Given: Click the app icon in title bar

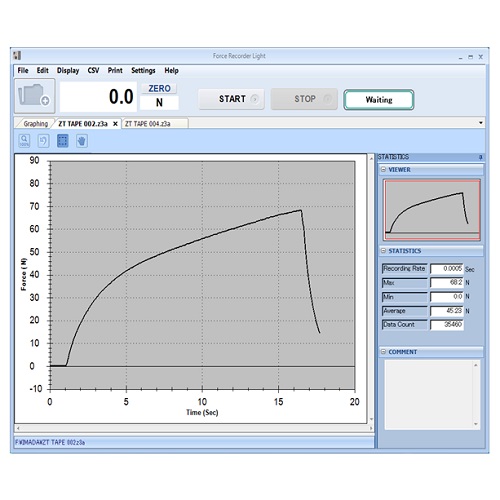Looking at the screenshot, I should pos(17,55).
